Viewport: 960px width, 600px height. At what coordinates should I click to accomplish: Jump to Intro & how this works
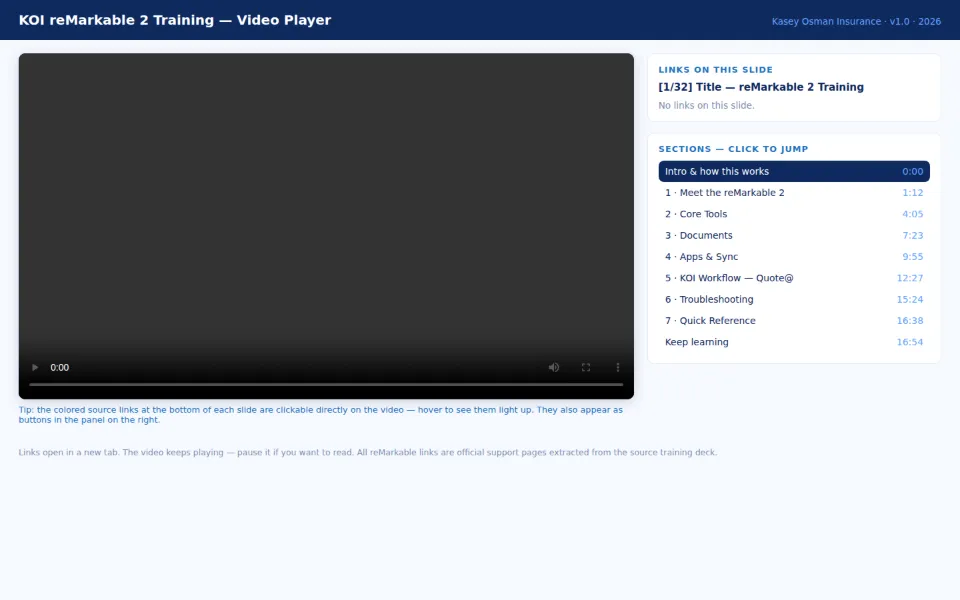794,171
